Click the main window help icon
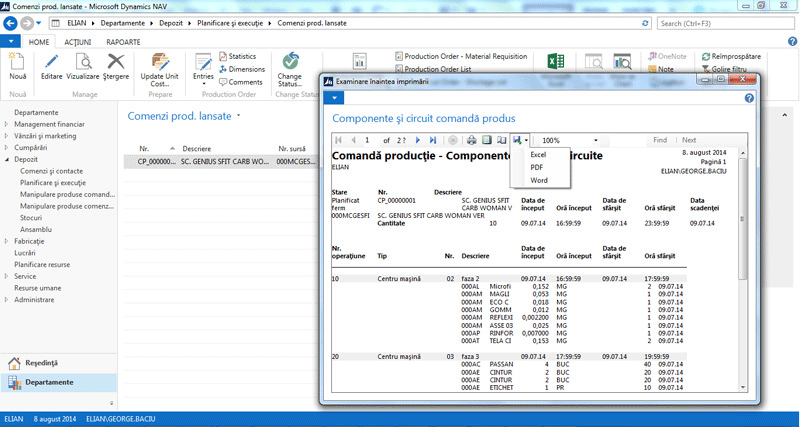The image size is (800, 427). point(792,42)
